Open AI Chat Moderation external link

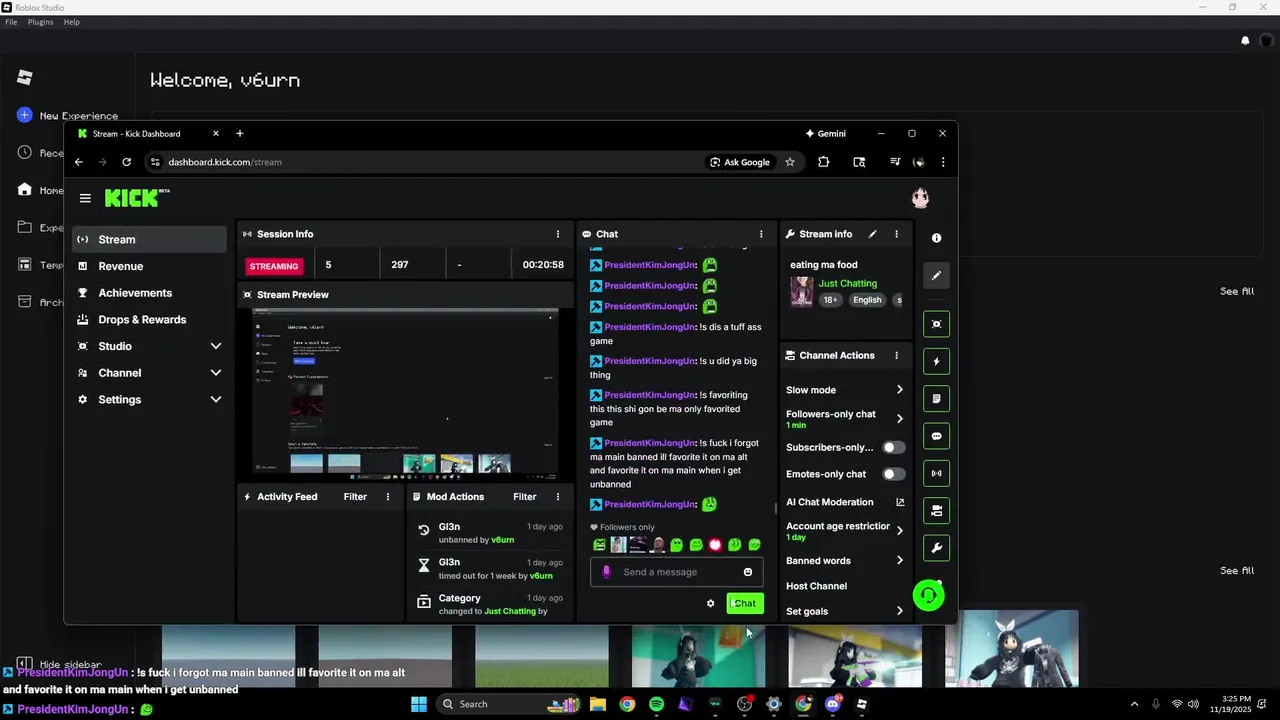900,502
